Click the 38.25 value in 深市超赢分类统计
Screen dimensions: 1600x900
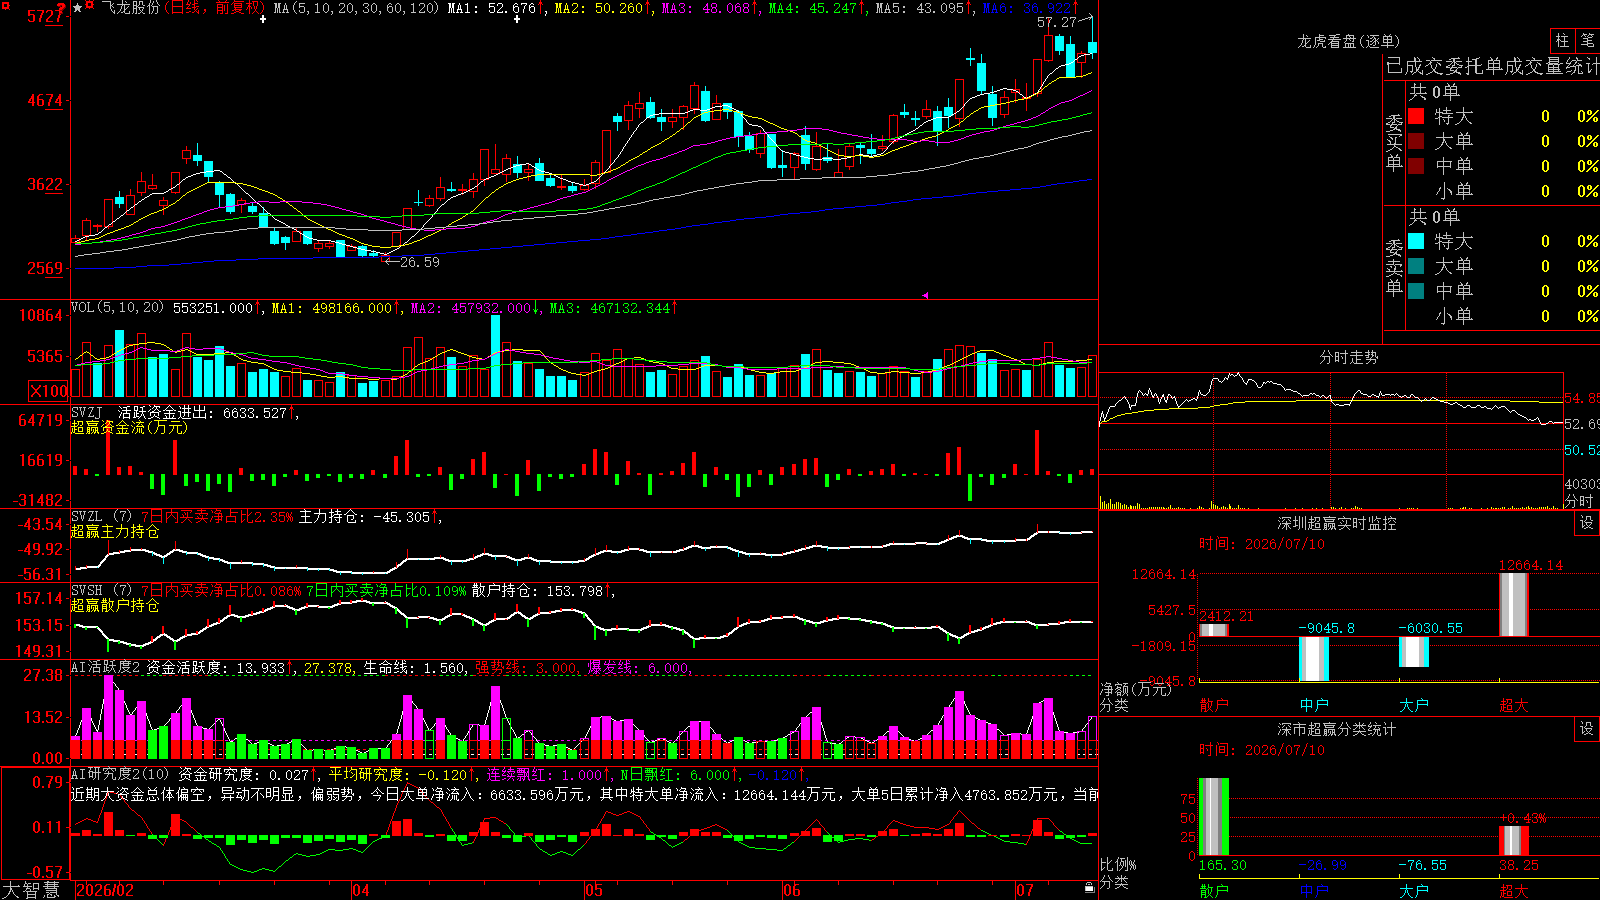click(1519, 865)
